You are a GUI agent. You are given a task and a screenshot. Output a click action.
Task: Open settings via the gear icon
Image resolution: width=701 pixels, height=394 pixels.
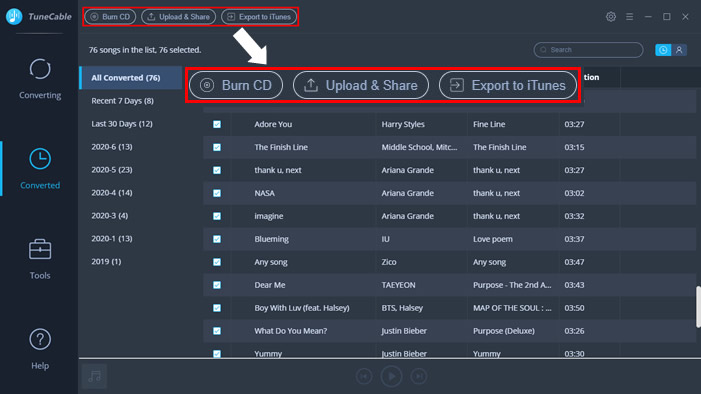coord(611,17)
